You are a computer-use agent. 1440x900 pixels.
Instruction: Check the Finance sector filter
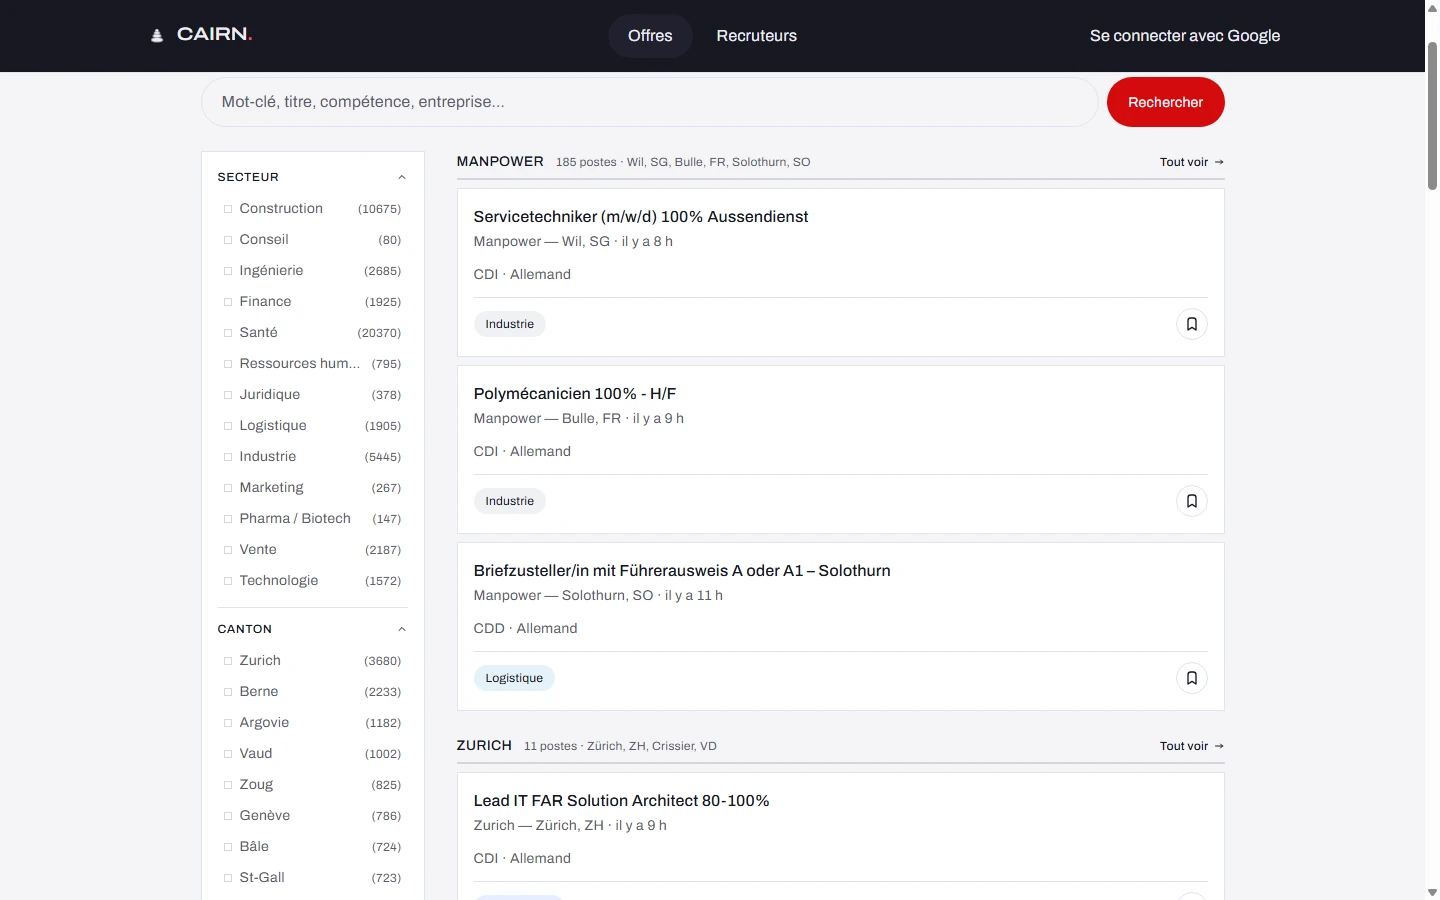click(228, 302)
